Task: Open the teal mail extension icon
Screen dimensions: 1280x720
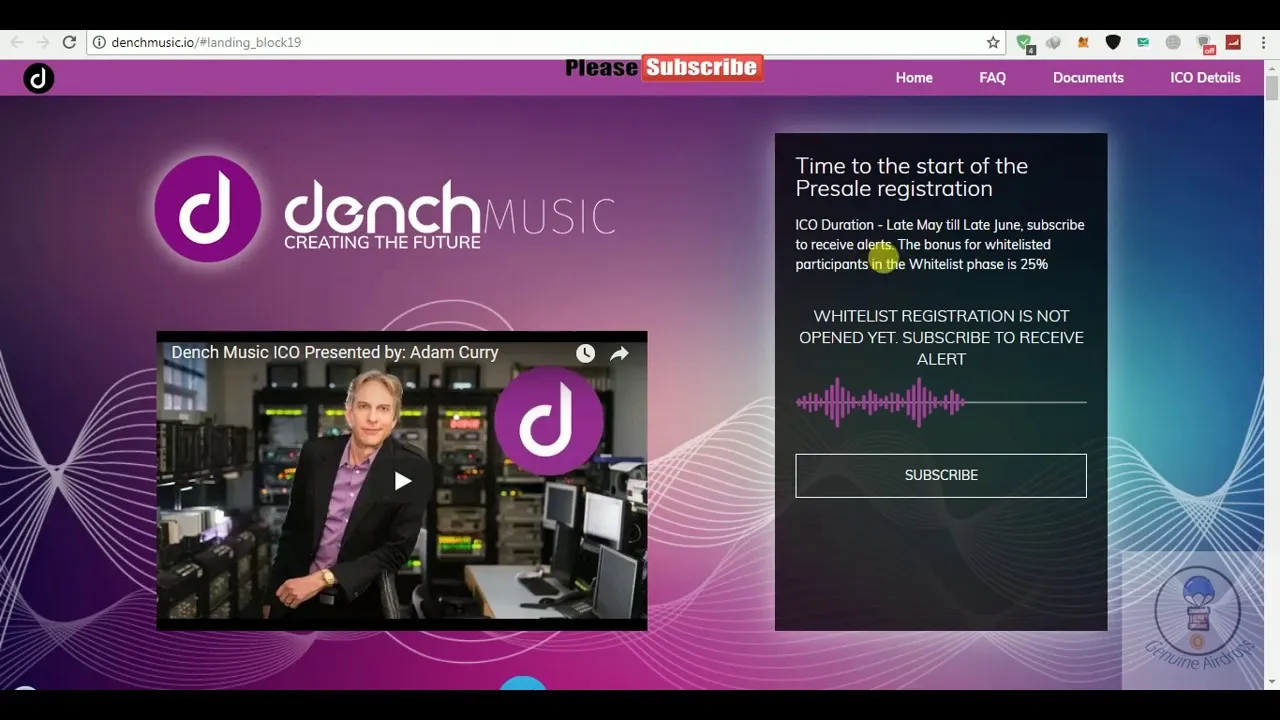Action: tap(1143, 42)
